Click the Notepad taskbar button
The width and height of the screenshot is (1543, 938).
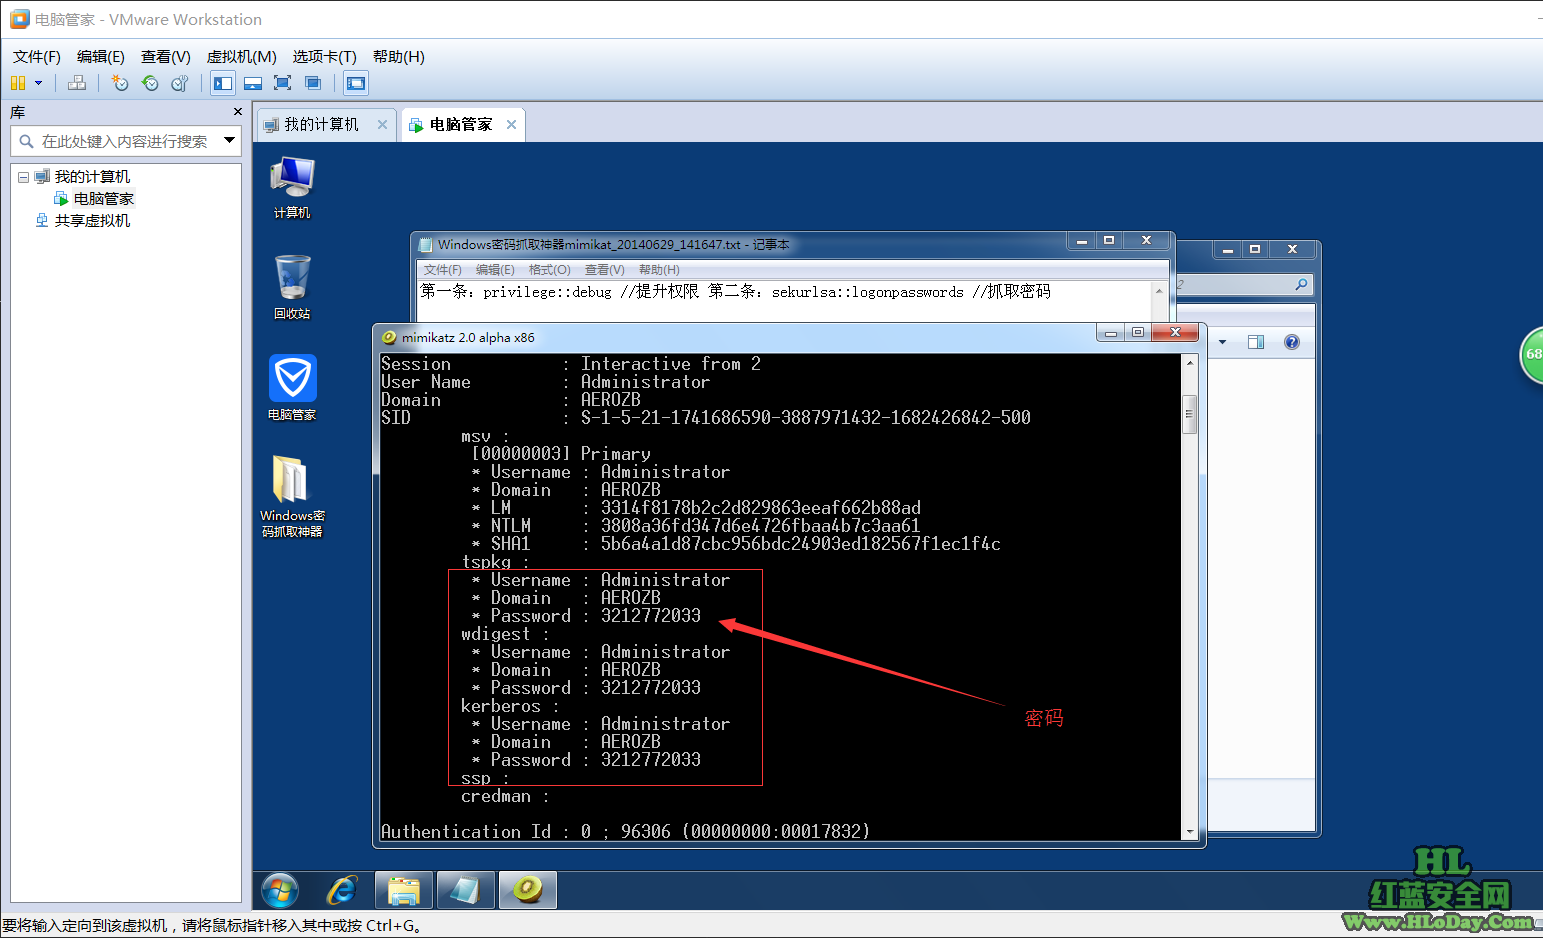465,890
